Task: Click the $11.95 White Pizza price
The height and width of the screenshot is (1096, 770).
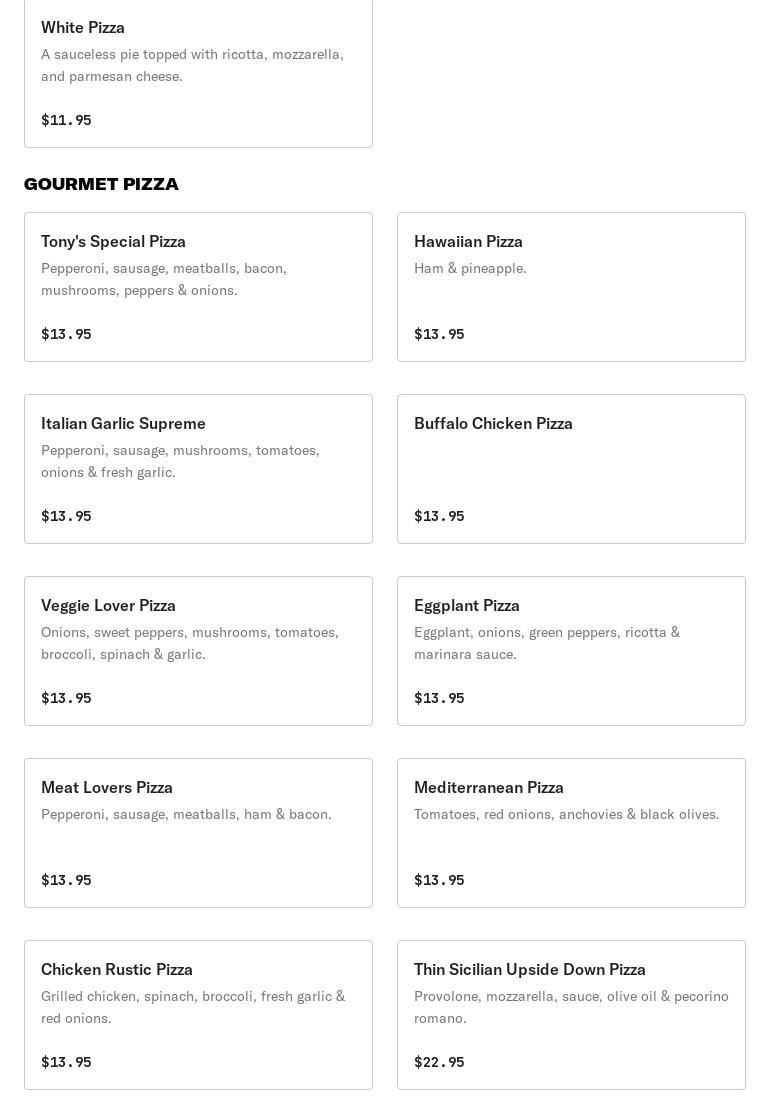Action: [x=66, y=120]
